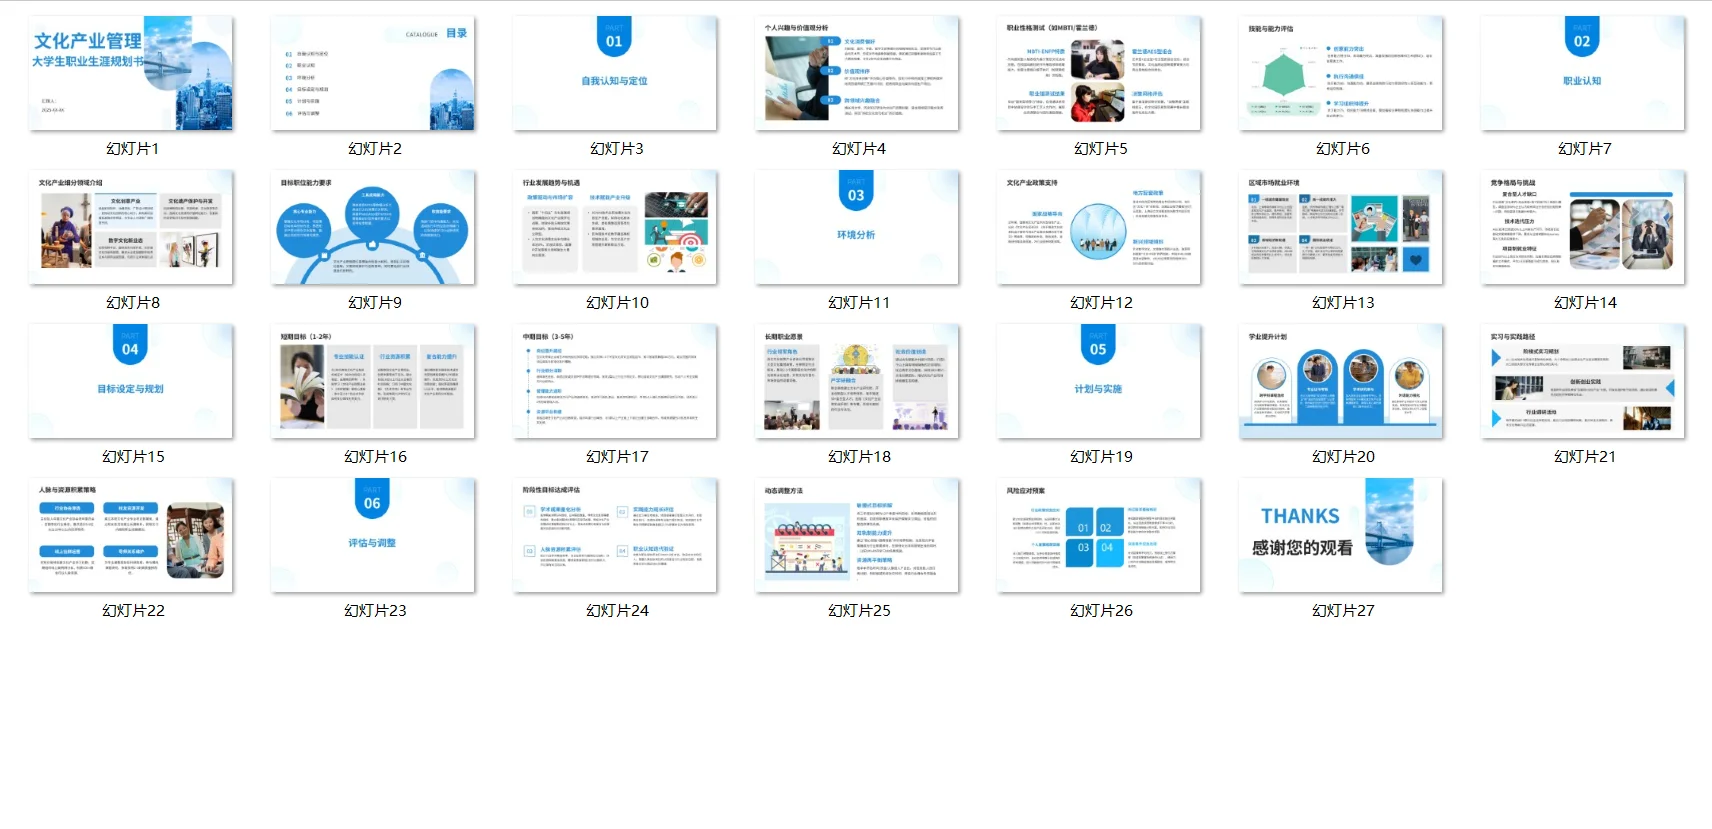Select the 文化产业管理 cover slide thumbnail
1712x829 pixels.
click(131, 73)
